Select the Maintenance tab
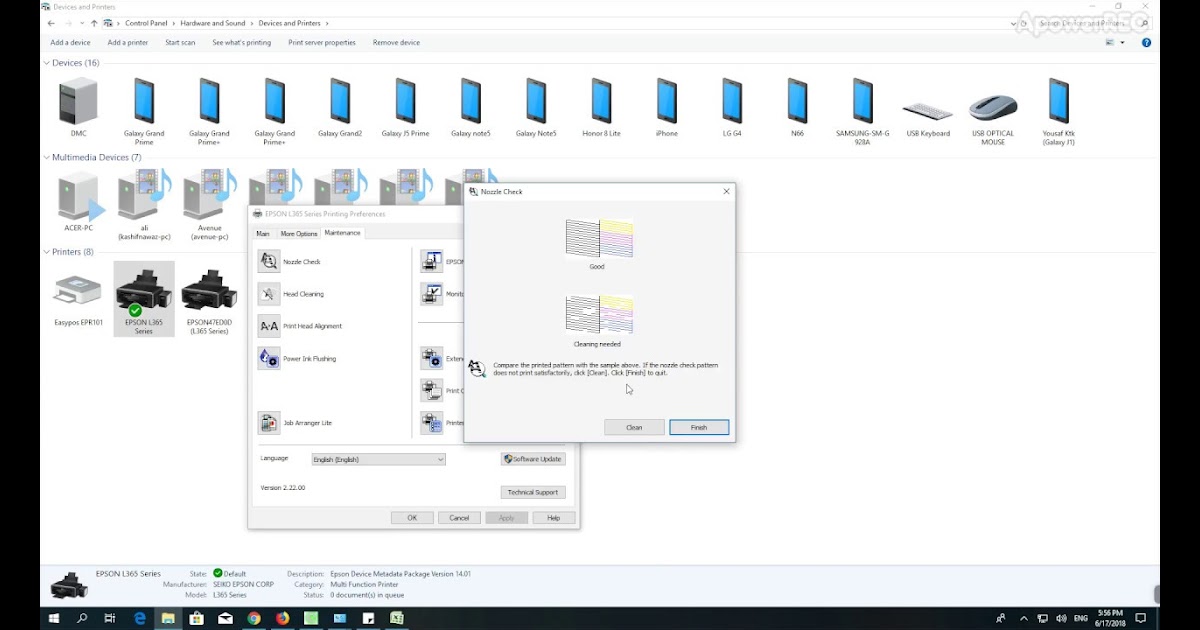The height and width of the screenshot is (630, 1200). (342, 232)
